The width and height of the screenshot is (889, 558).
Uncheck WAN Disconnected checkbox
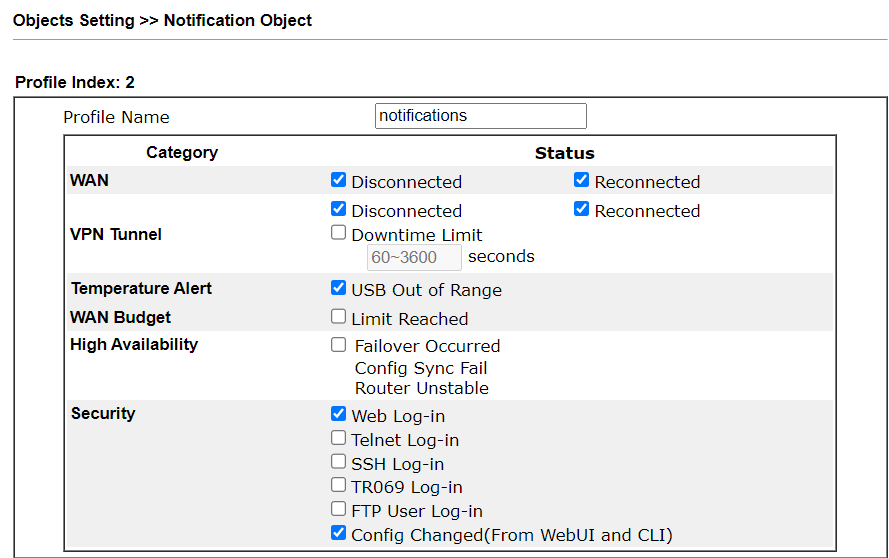pos(338,180)
